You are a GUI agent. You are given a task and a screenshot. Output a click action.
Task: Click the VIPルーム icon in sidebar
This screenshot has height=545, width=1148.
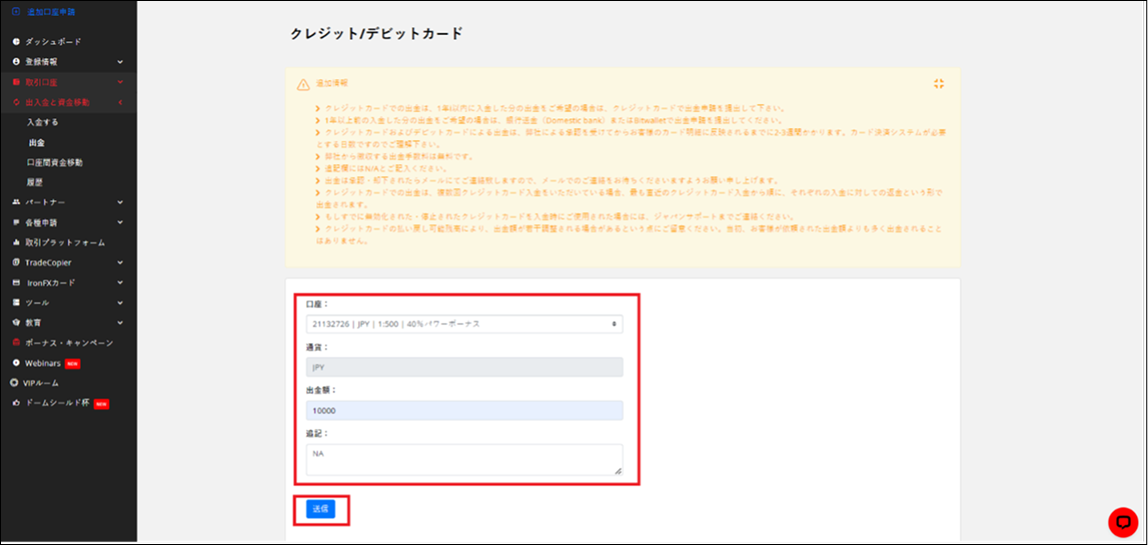[15, 383]
